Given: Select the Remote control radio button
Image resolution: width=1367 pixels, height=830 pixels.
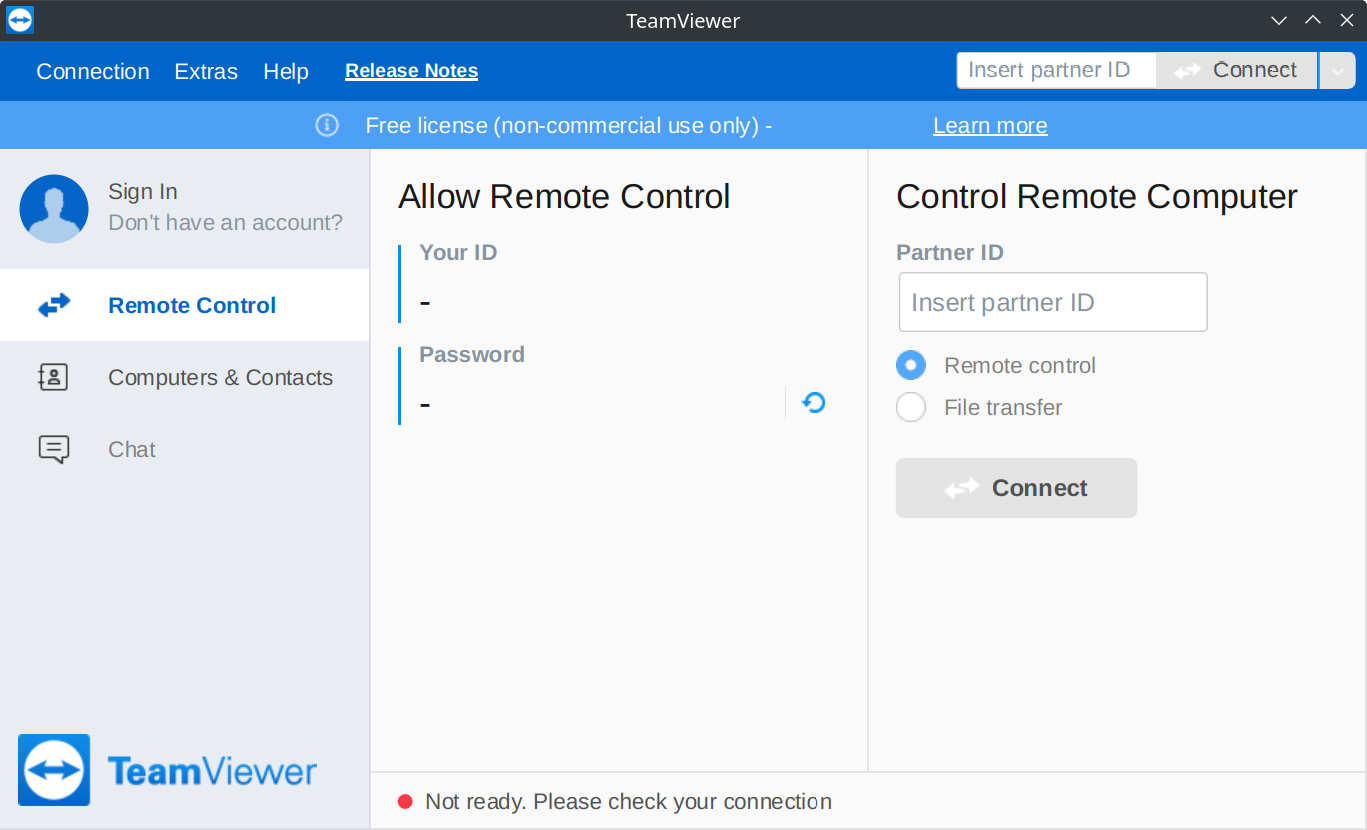Looking at the screenshot, I should tap(911, 365).
